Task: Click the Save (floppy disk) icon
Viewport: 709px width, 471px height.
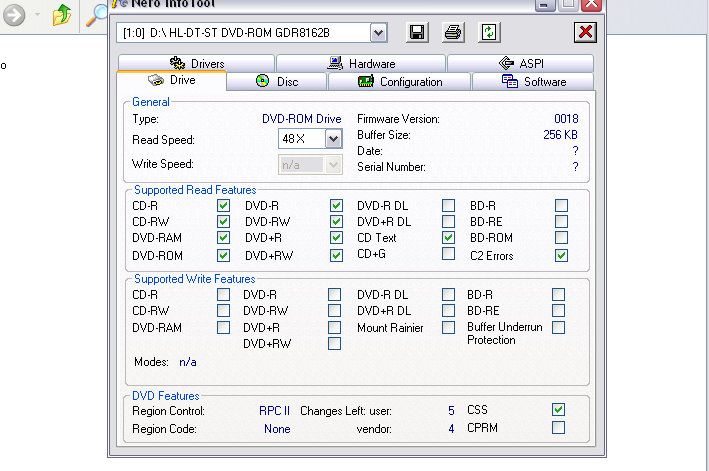Action: coord(417,33)
